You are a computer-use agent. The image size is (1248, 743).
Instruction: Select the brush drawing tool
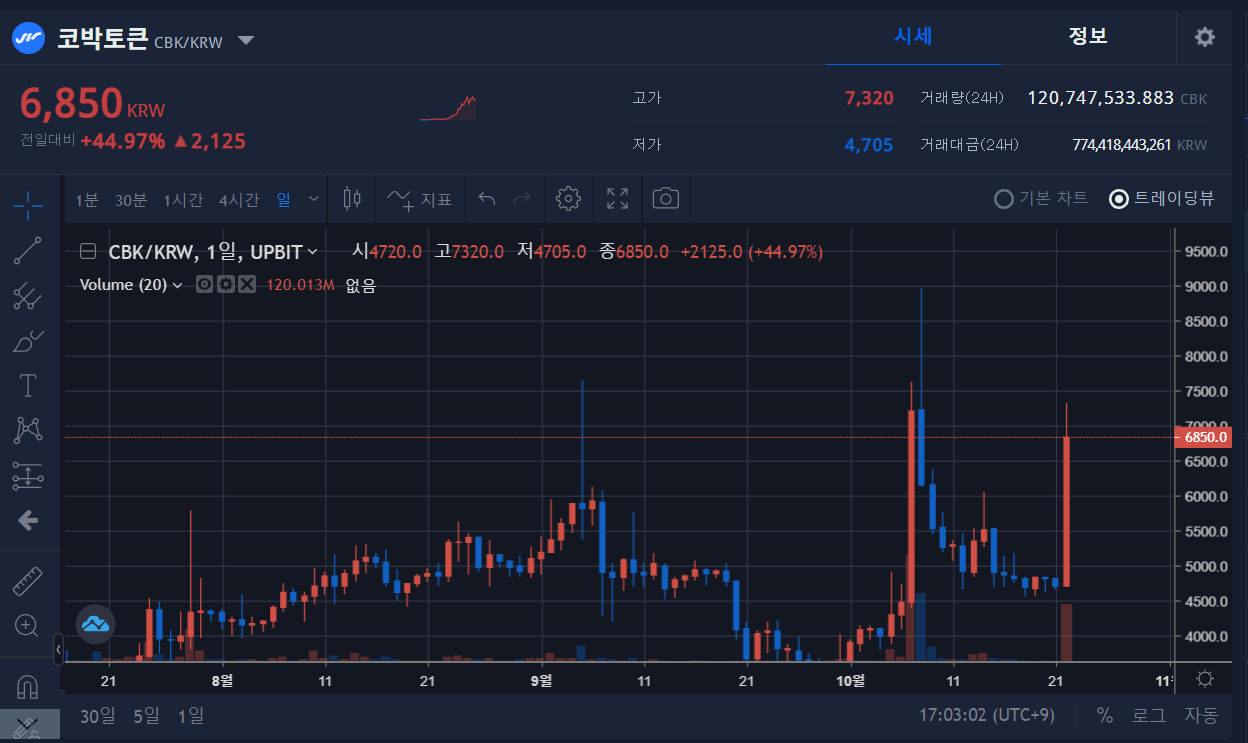28,341
